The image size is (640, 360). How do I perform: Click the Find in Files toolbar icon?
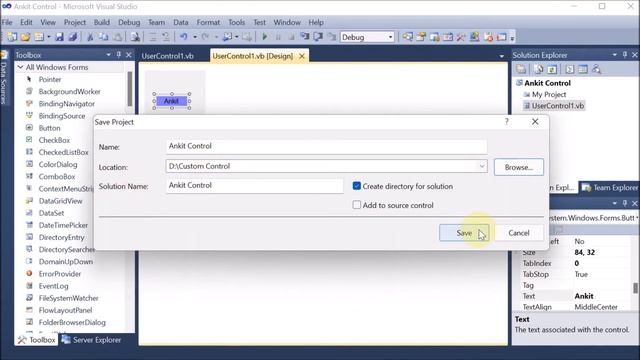135,37
